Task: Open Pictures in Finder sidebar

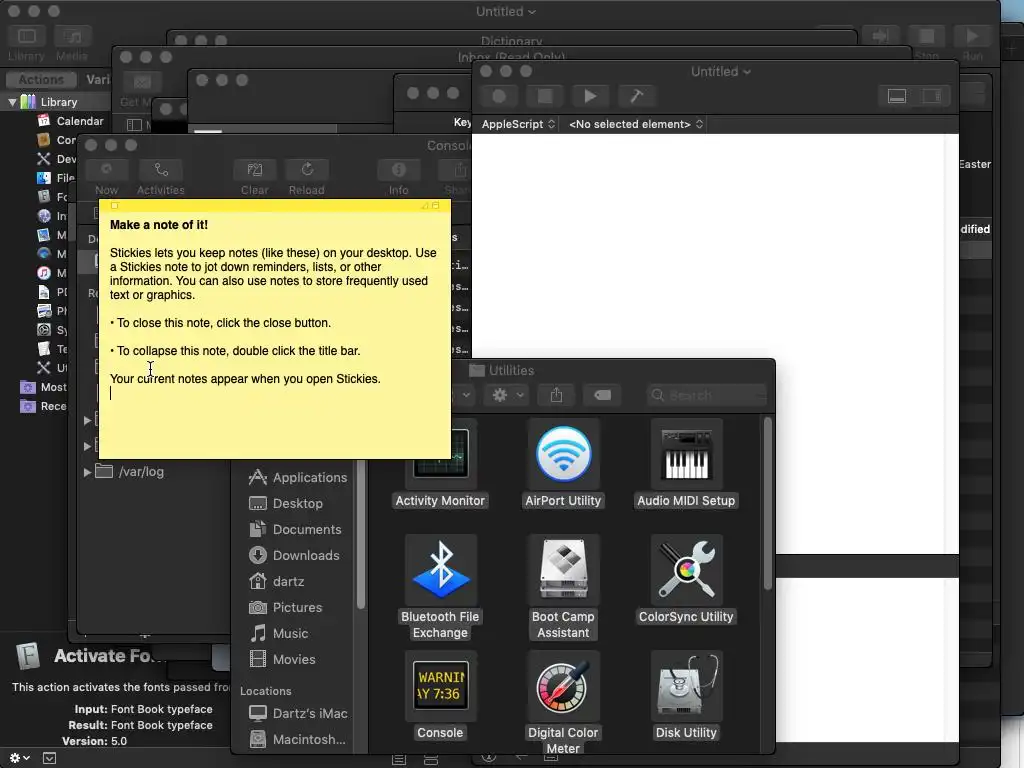Action: coord(286,607)
